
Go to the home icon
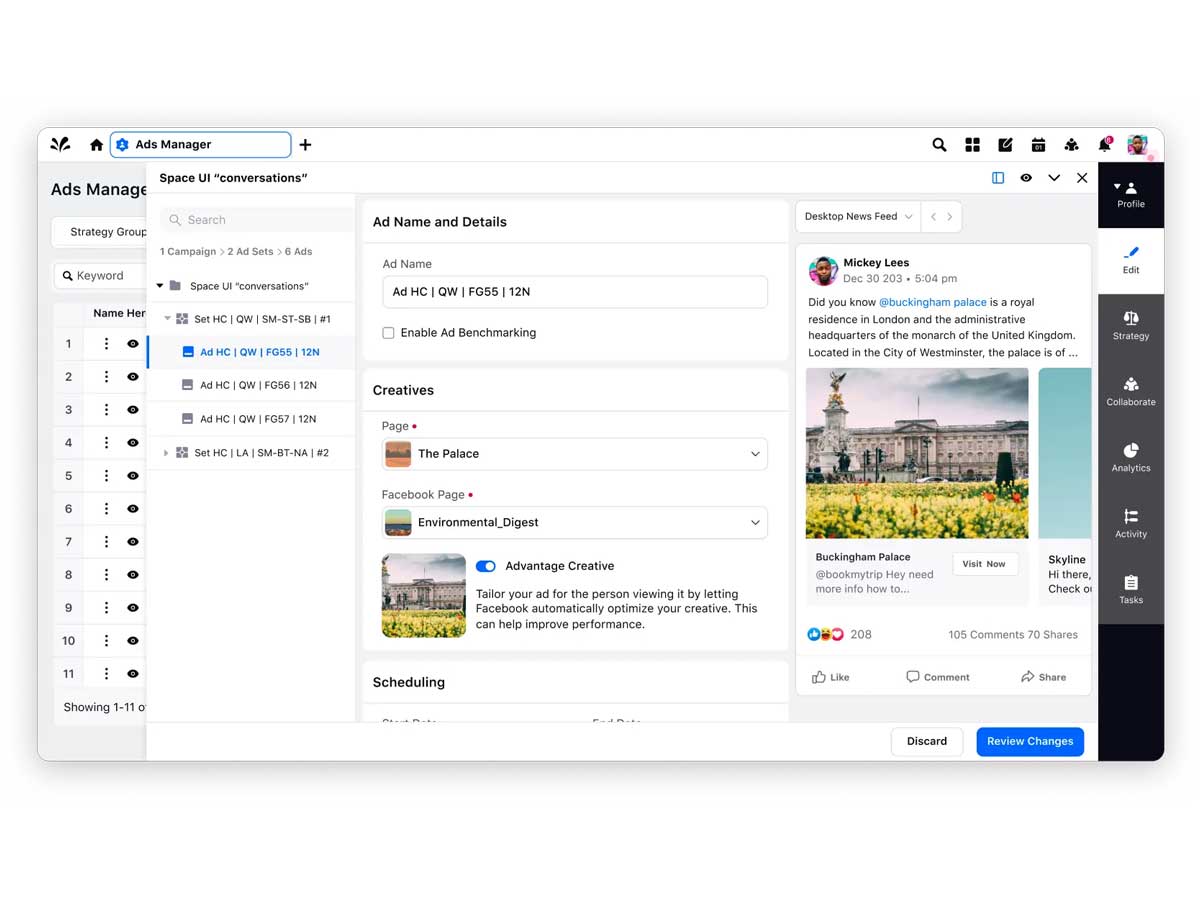[96, 145]
